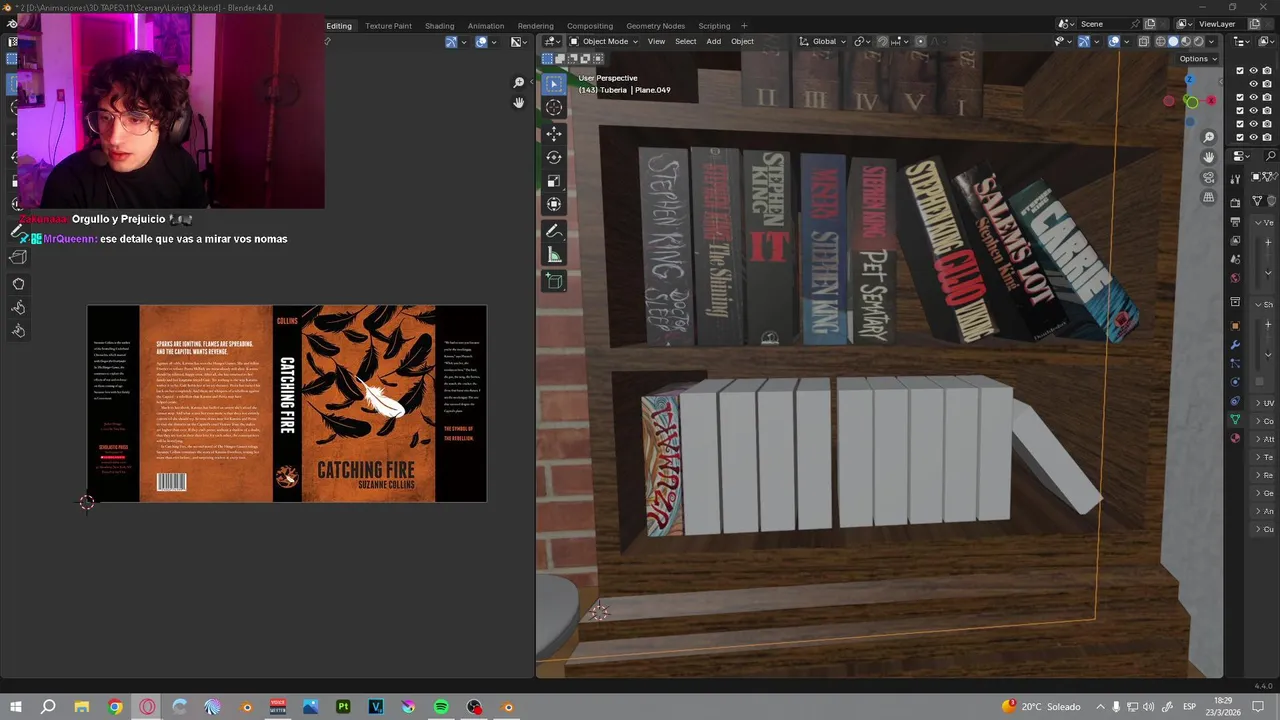Select the Move tool in 3D viewport
Screen dimensions: 1280x720
click(554, 133)
